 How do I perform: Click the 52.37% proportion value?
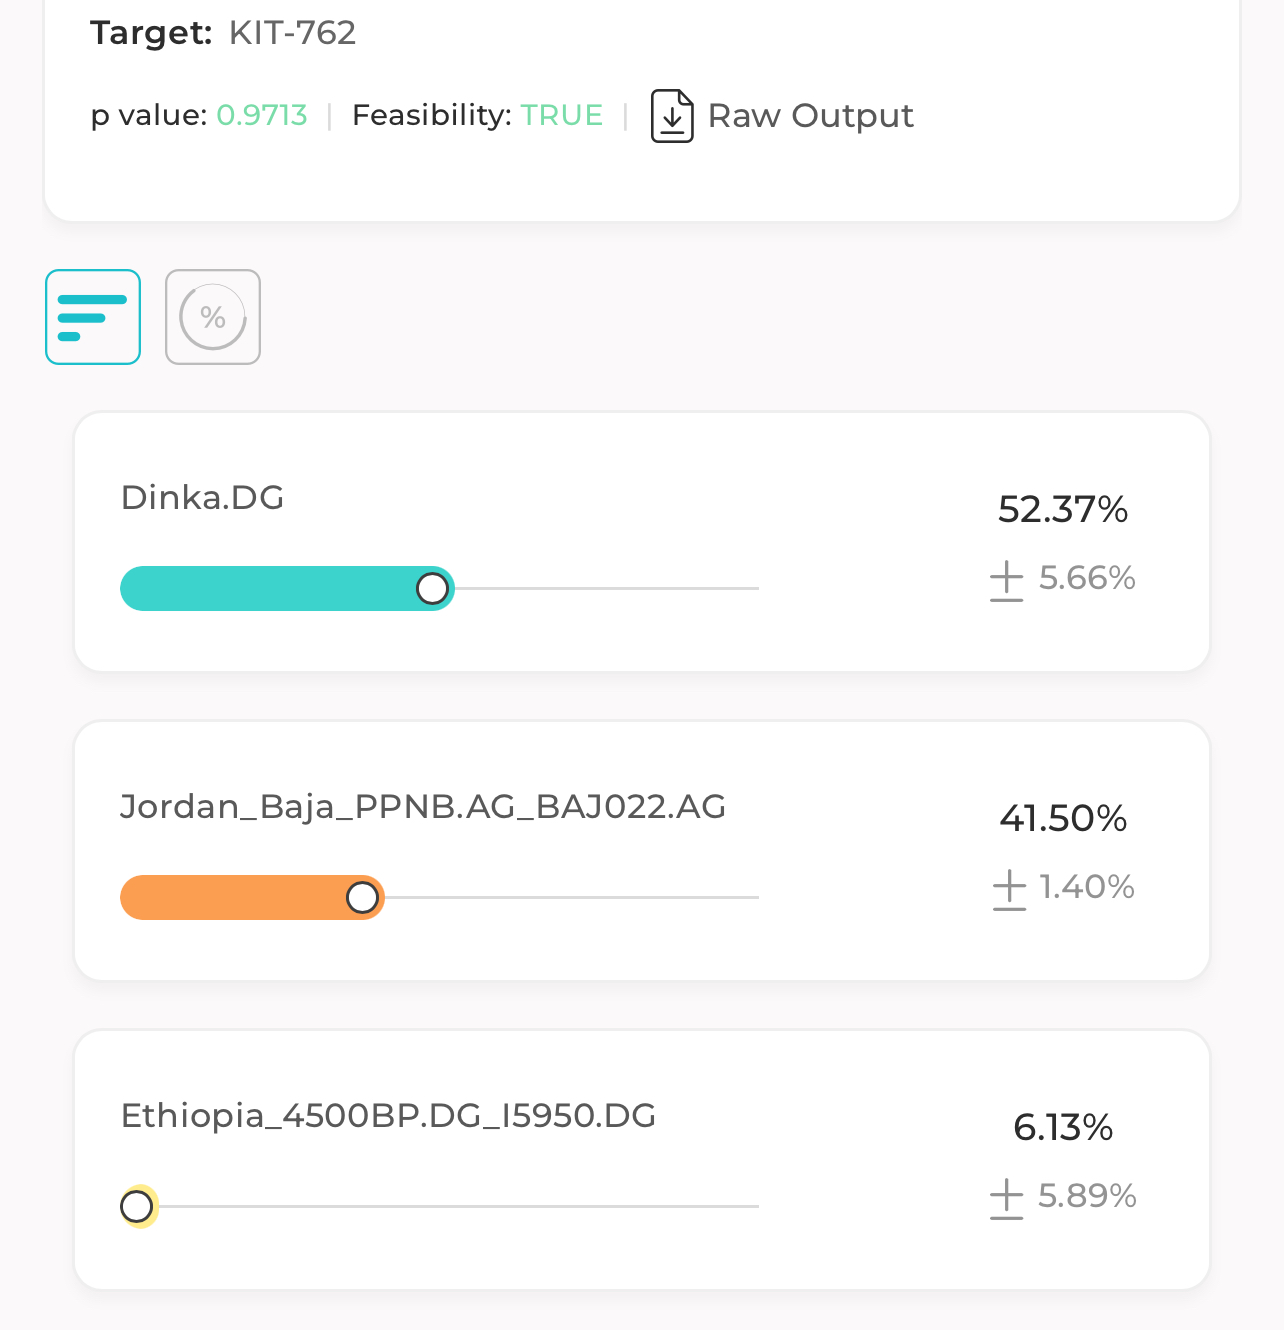(x=1063, y=509)
